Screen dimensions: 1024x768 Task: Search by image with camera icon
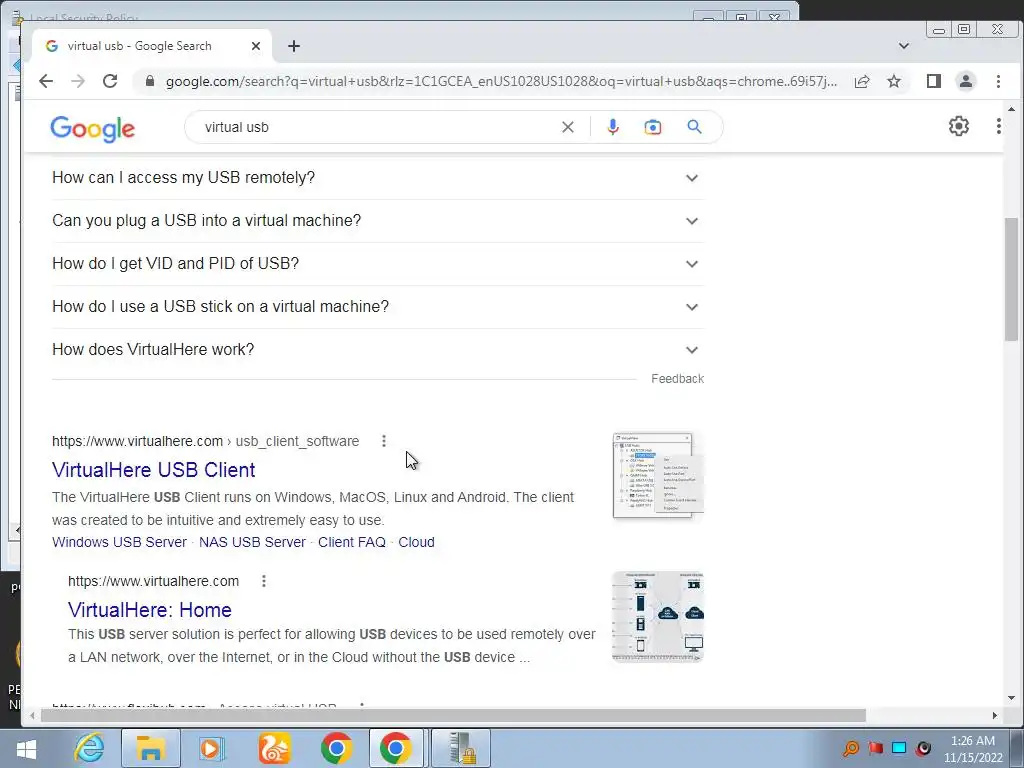tap(652, 127)
